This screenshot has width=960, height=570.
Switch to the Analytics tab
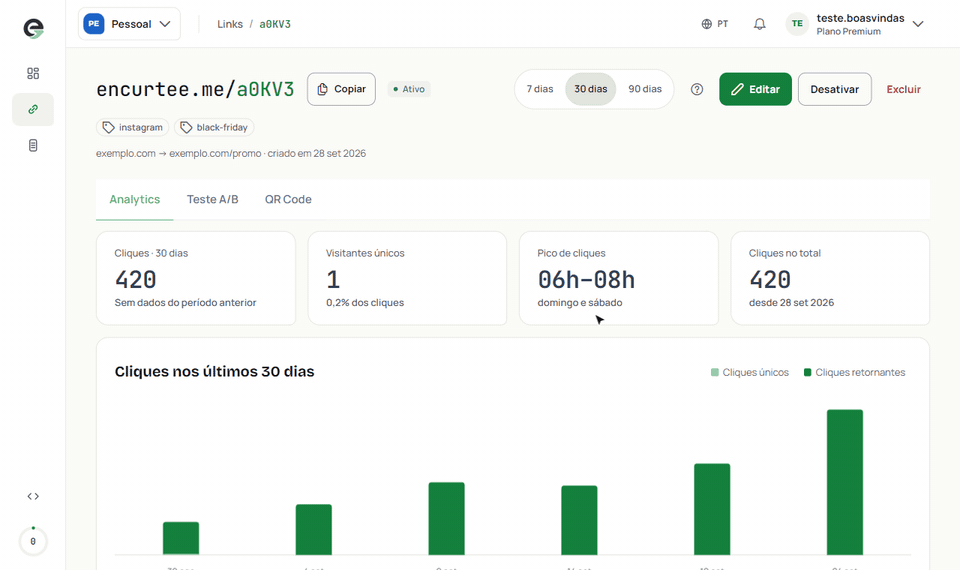135,200
